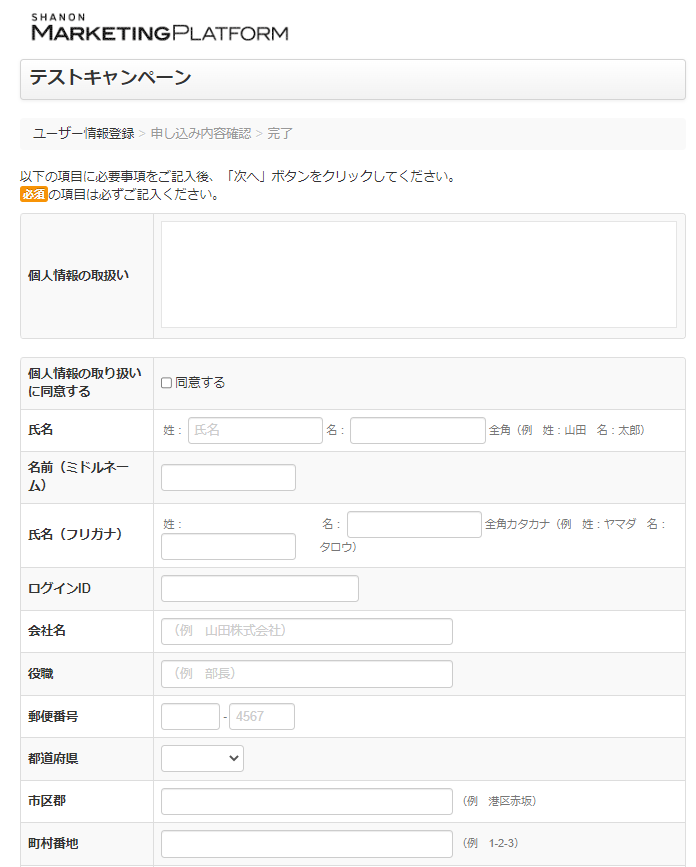Viewport: 696px width, 867px height.
Task: Click the ユーザー情報登録 breadcrumb step
Action: coord(83,133)
